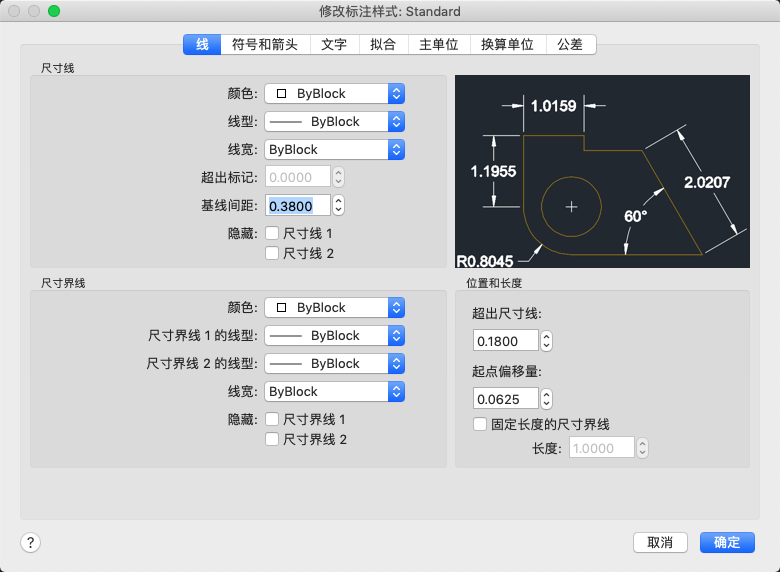This screenshot has height=572, width=780.
Task: Click the 超出标记 value field
Action: [297, 177]
